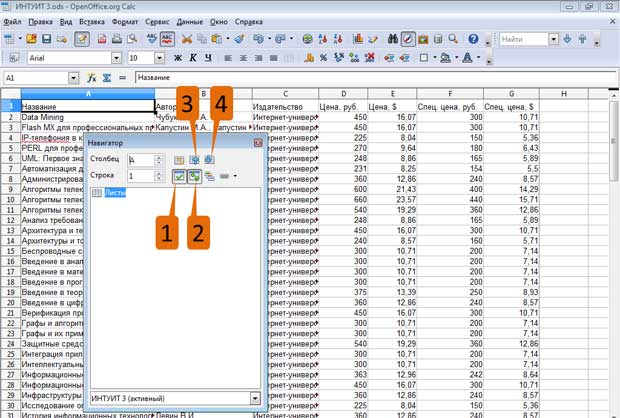Open the Формат menu
The width and height of the screenshot is (620, 418).
pyautogui.click(x=125, y=22)
